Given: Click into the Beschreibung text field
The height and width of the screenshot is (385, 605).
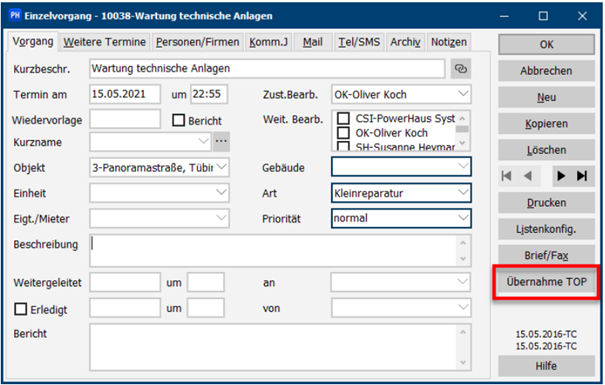Looking at the screenshot, I should 273,251.
